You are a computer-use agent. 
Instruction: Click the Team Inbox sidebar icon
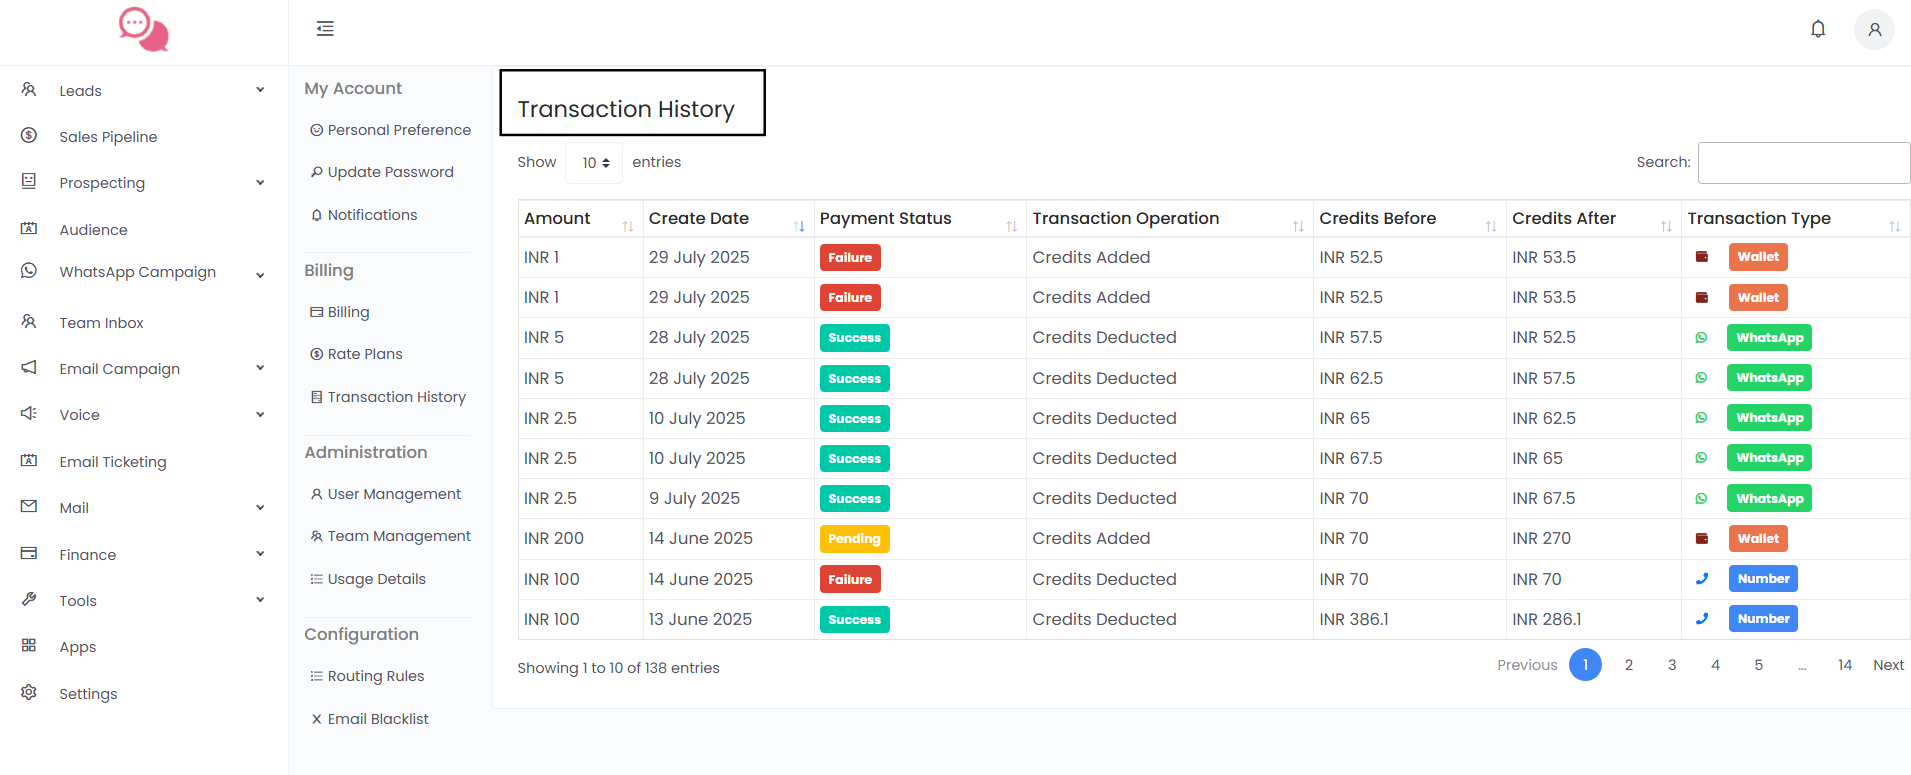click(29, 322)
